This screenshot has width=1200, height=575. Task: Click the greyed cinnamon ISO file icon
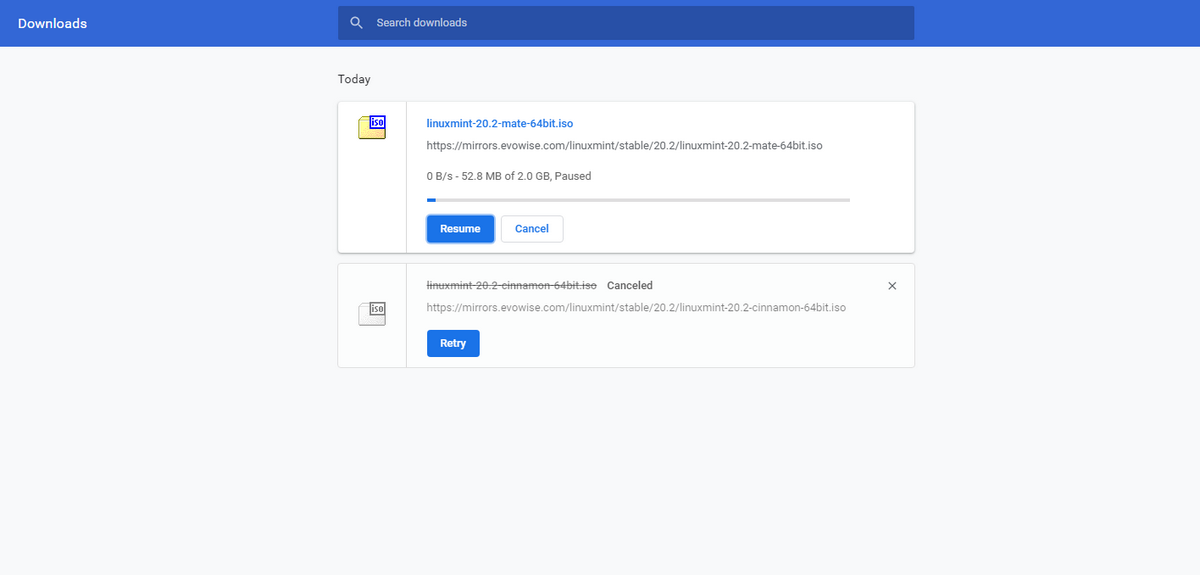click(372, 313)
